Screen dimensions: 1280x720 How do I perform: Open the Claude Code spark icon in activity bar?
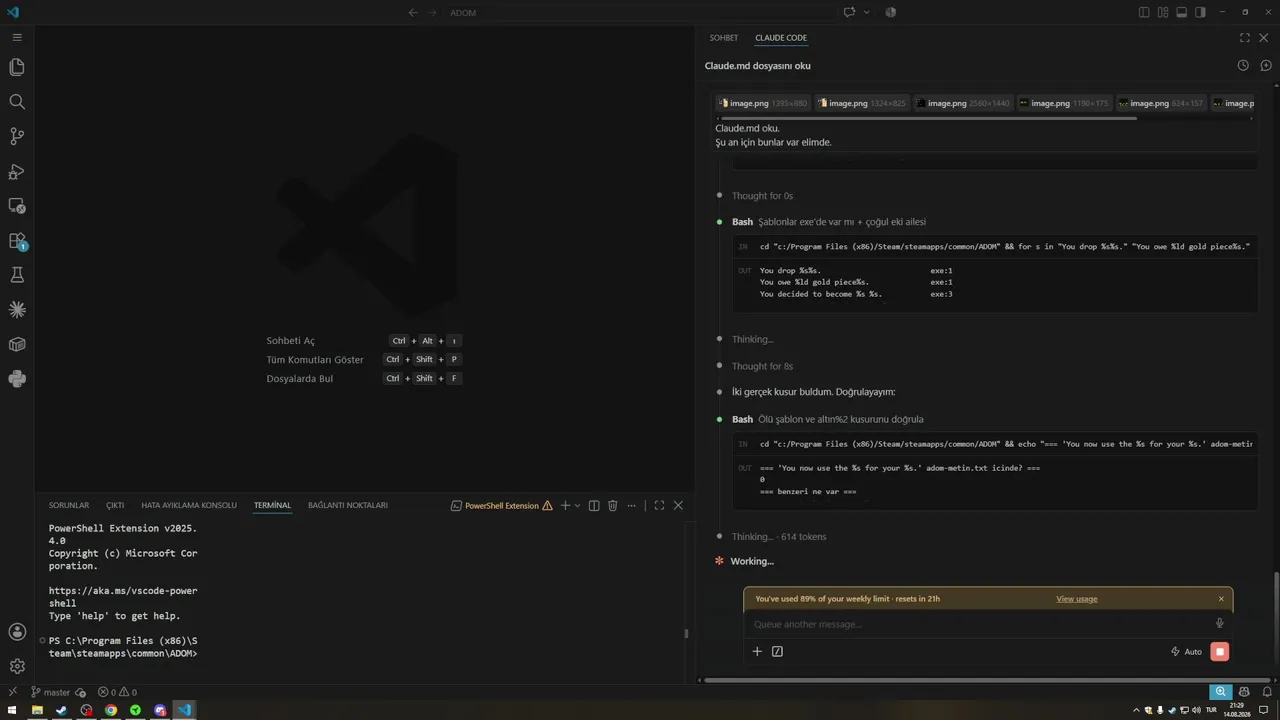coord(17,310)
